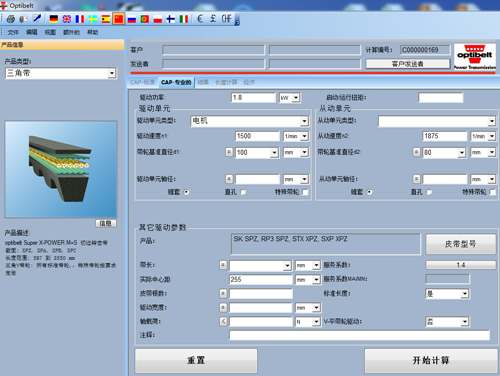
Task: Click the small button beside 驱动单元轴径
Action: coord(229,179)
